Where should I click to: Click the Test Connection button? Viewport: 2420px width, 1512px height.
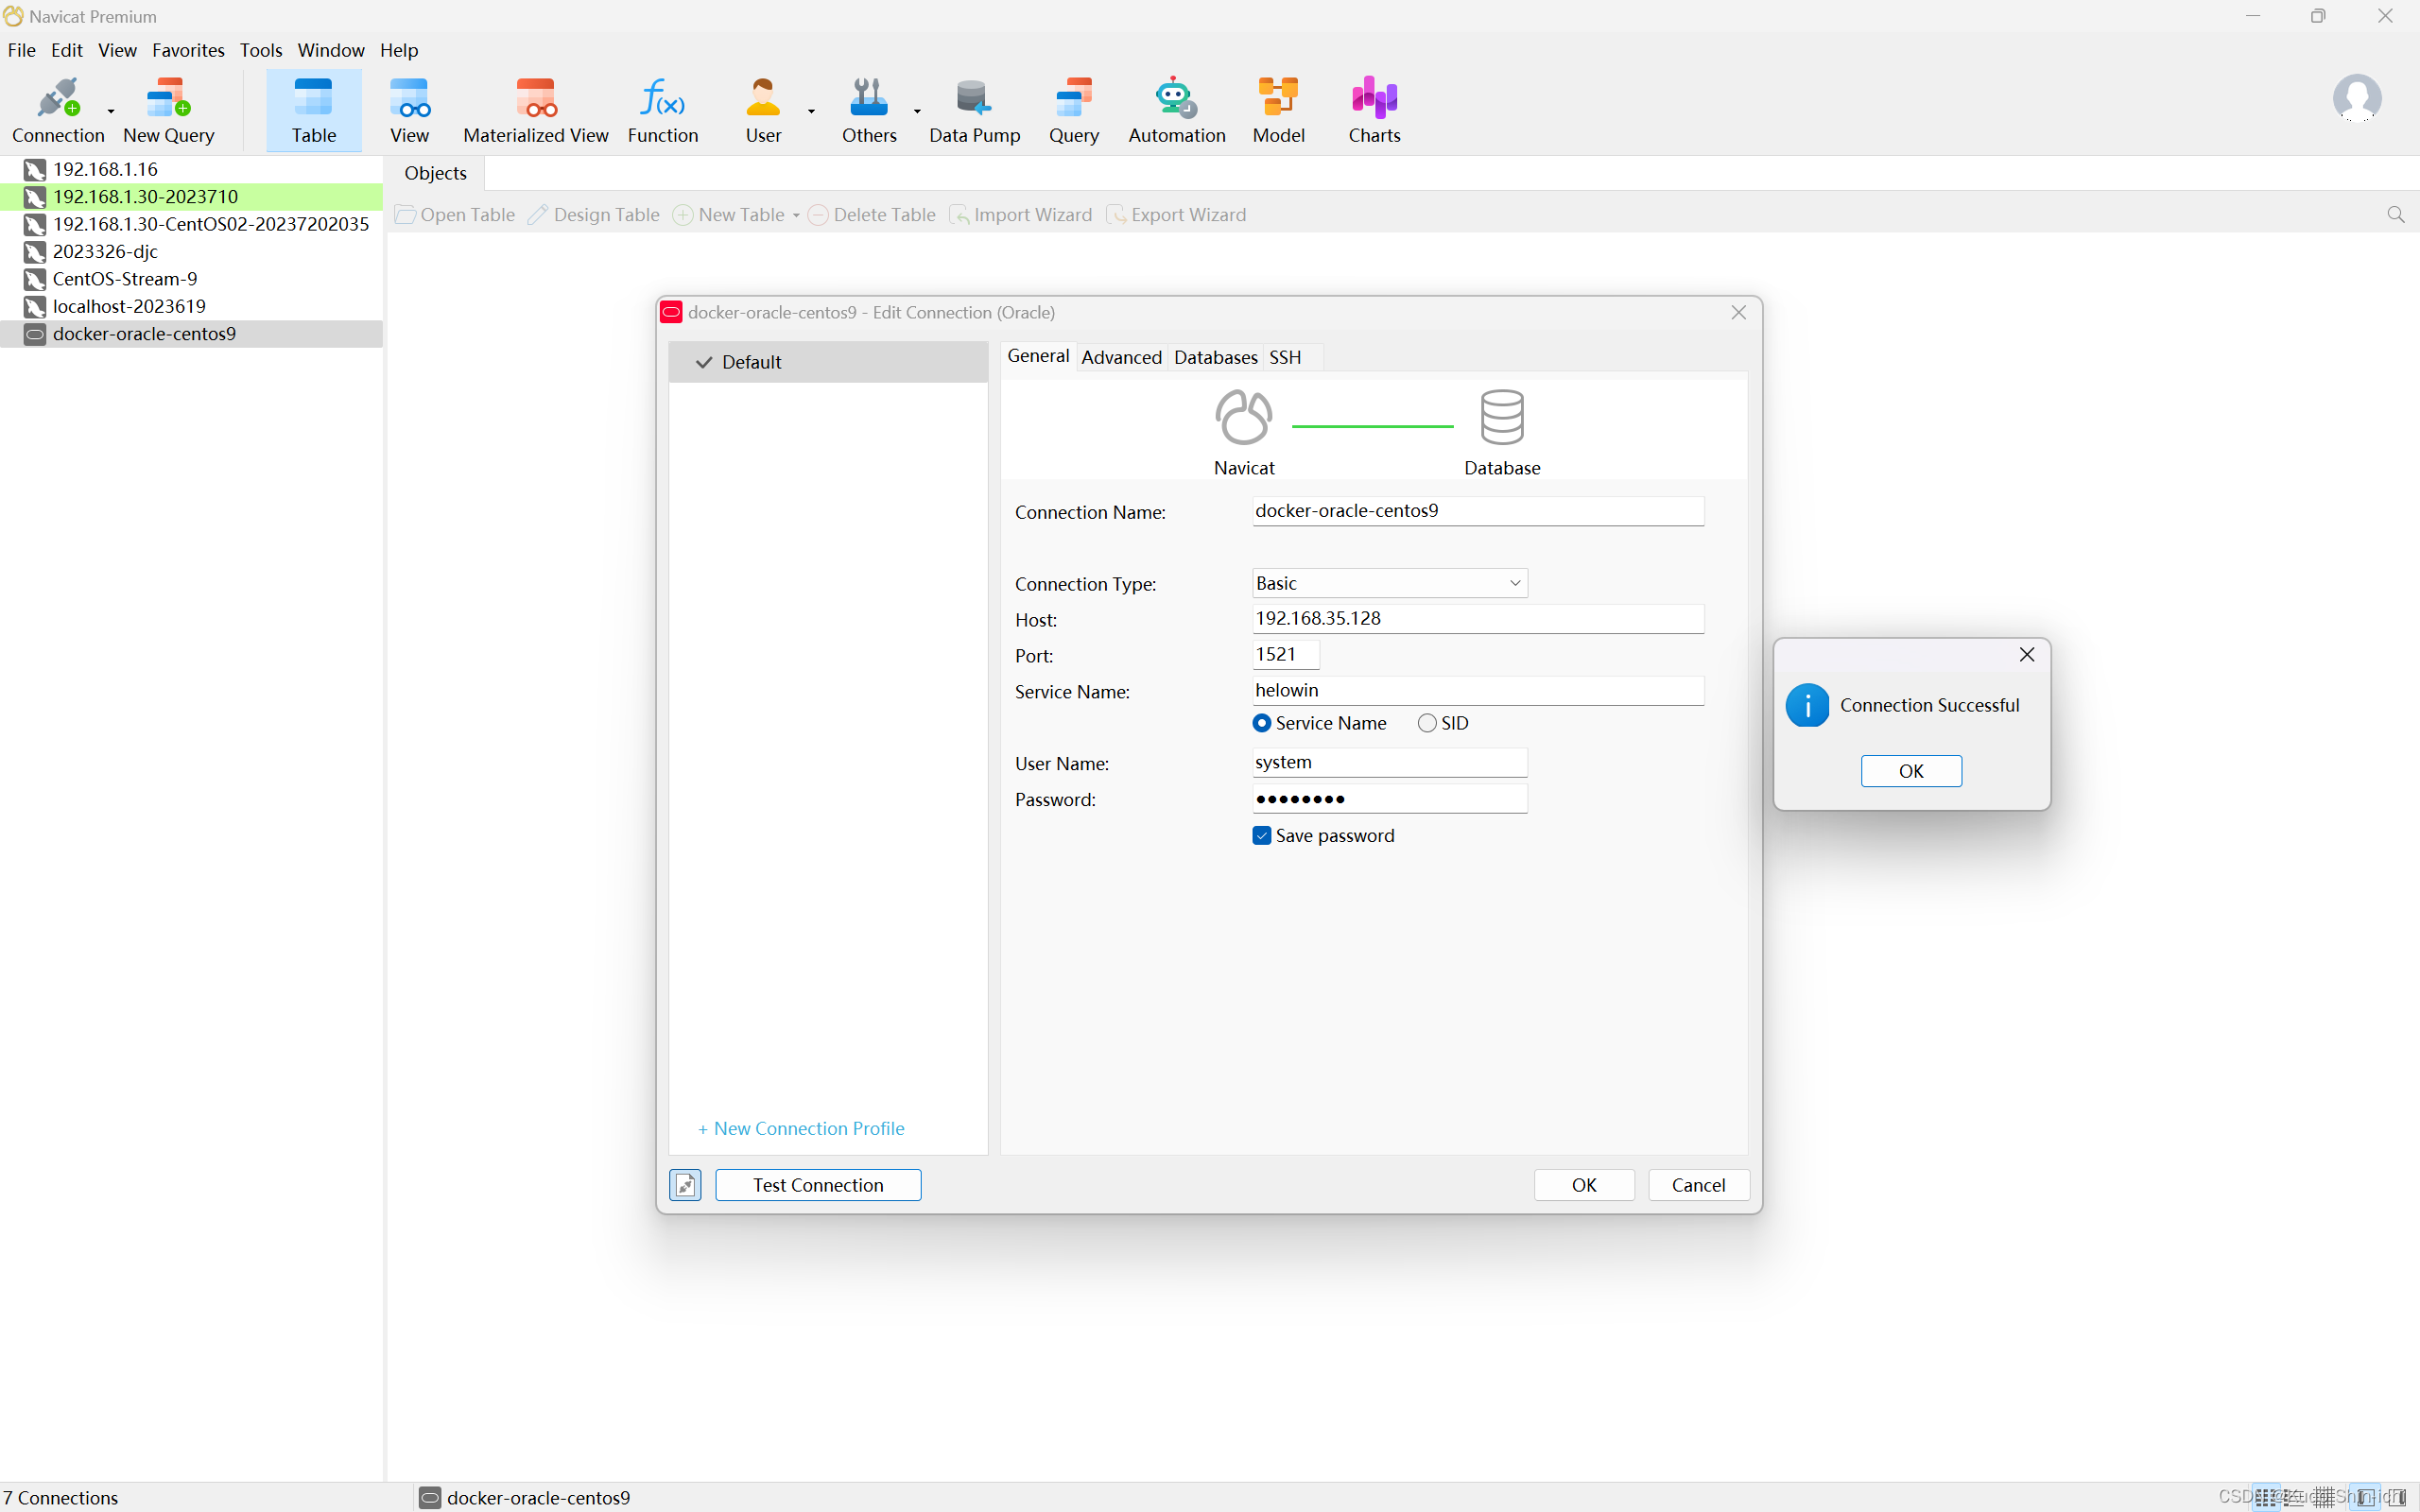[817, 1184]
